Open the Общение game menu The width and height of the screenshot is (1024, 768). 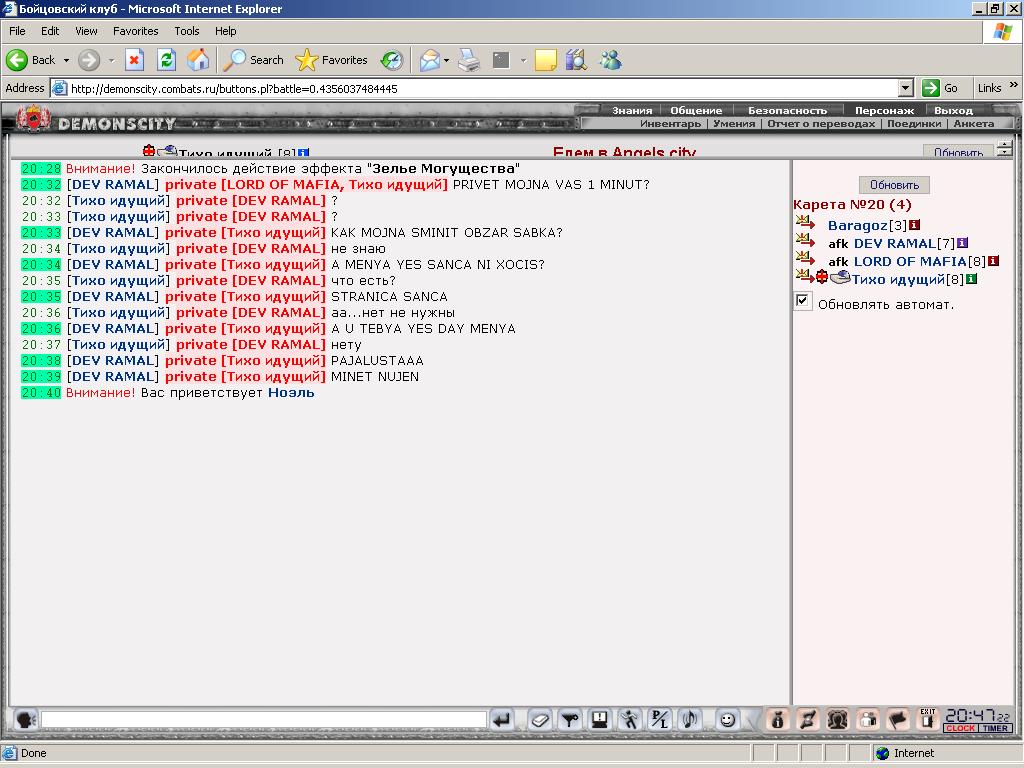point(696,110)
